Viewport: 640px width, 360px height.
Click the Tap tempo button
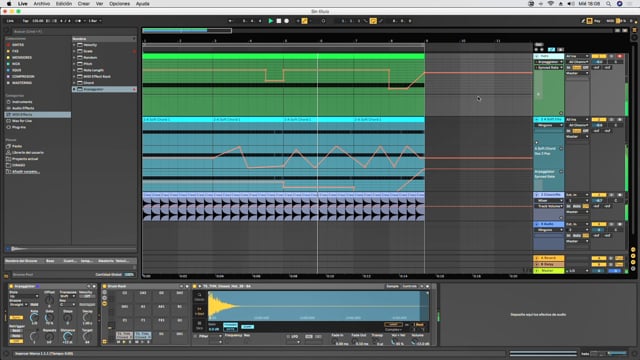click(x=25, y=21)
